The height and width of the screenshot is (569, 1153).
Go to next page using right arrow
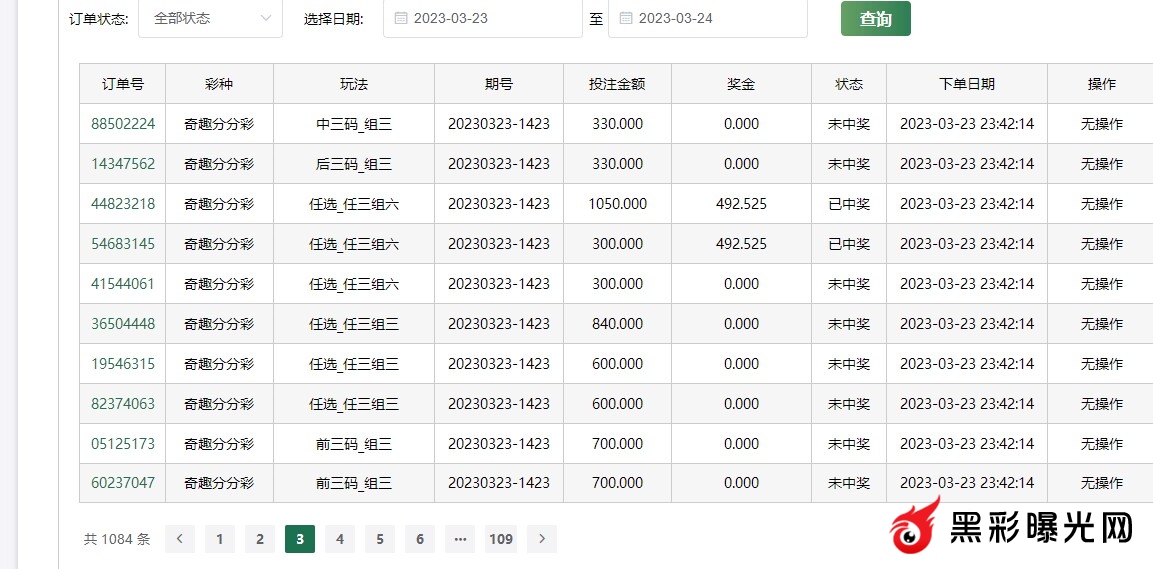pyautogui.click(x=541, y=539)
